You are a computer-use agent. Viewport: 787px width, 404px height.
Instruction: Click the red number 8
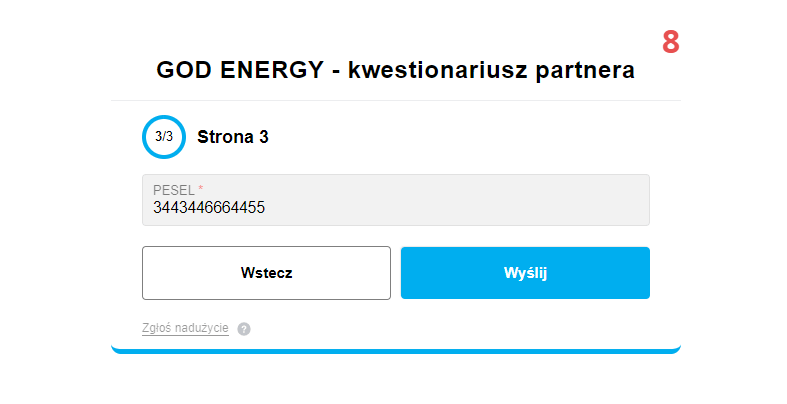point(670,42)
